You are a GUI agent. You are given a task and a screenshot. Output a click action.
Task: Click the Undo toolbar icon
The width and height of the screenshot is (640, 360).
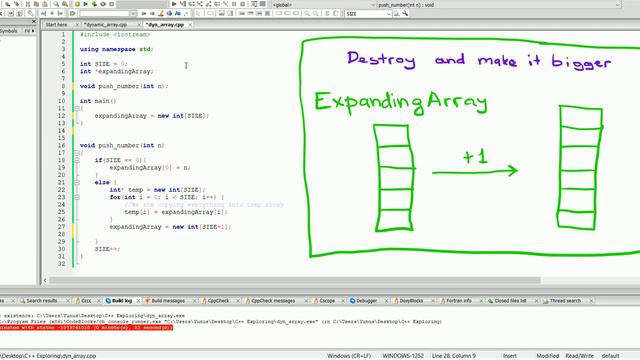click(7, 4)
